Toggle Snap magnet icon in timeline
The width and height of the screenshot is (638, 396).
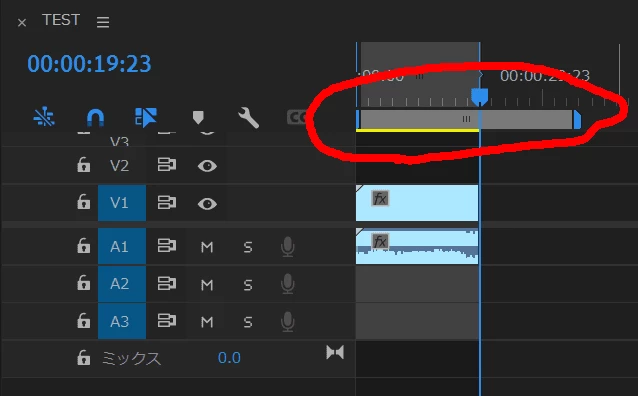click(96, 118)
